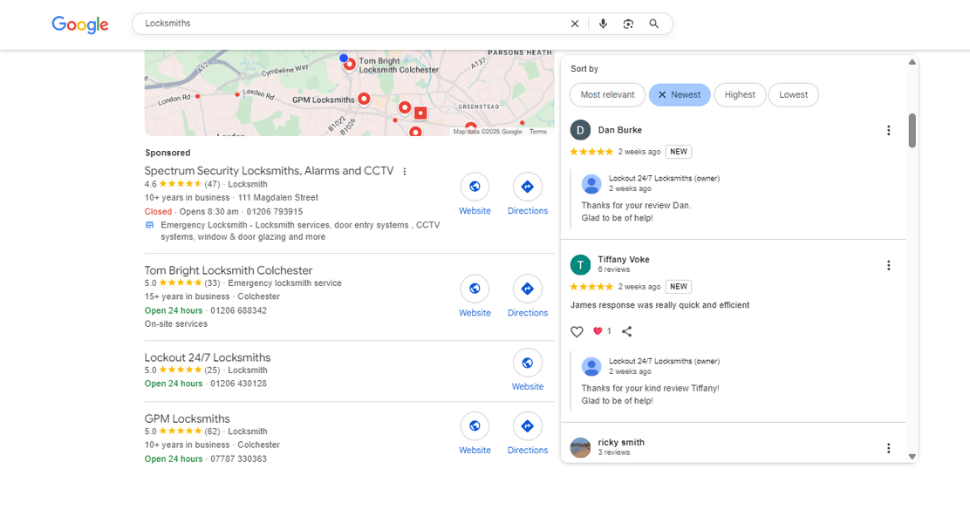Click the Sponsored label
The image size is (970, 517).
tap(168, 153)
